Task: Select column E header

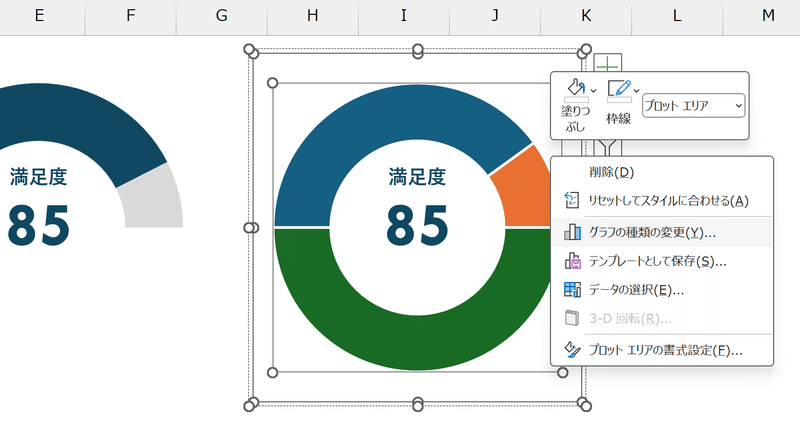Action: click(x=39, y=16)
